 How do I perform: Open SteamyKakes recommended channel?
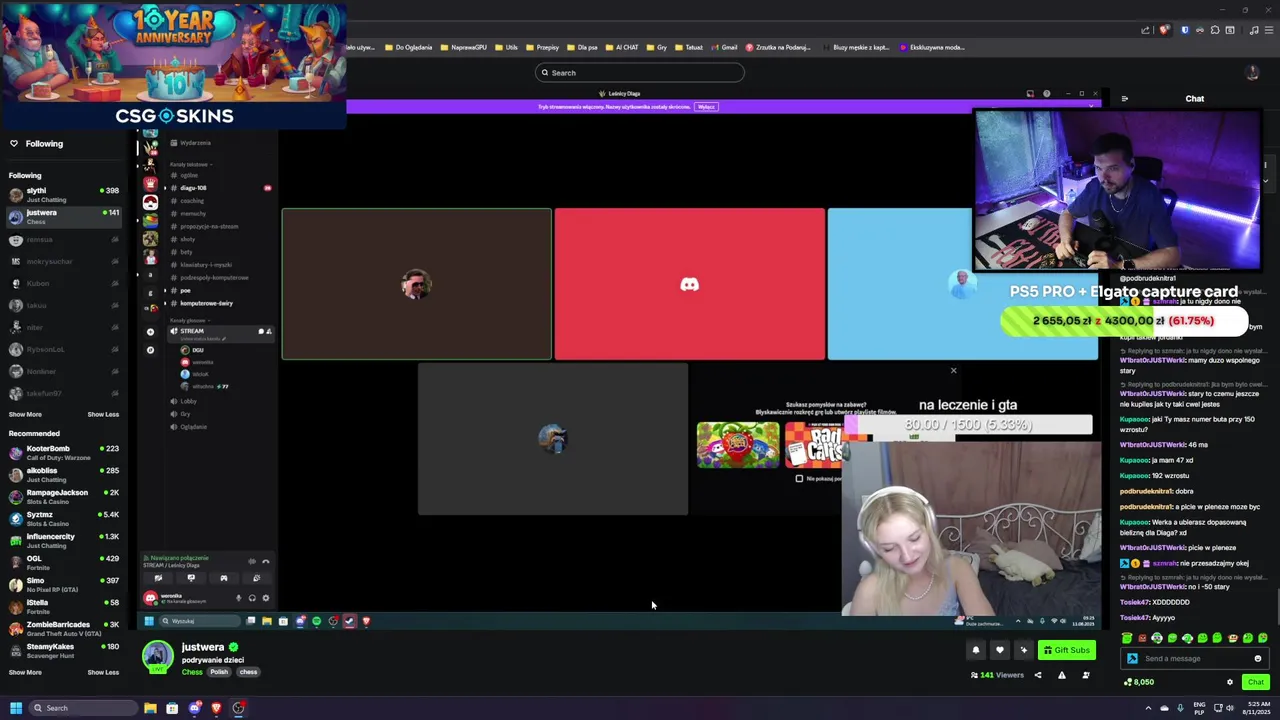pyautogui.click(x=63, y=651)
